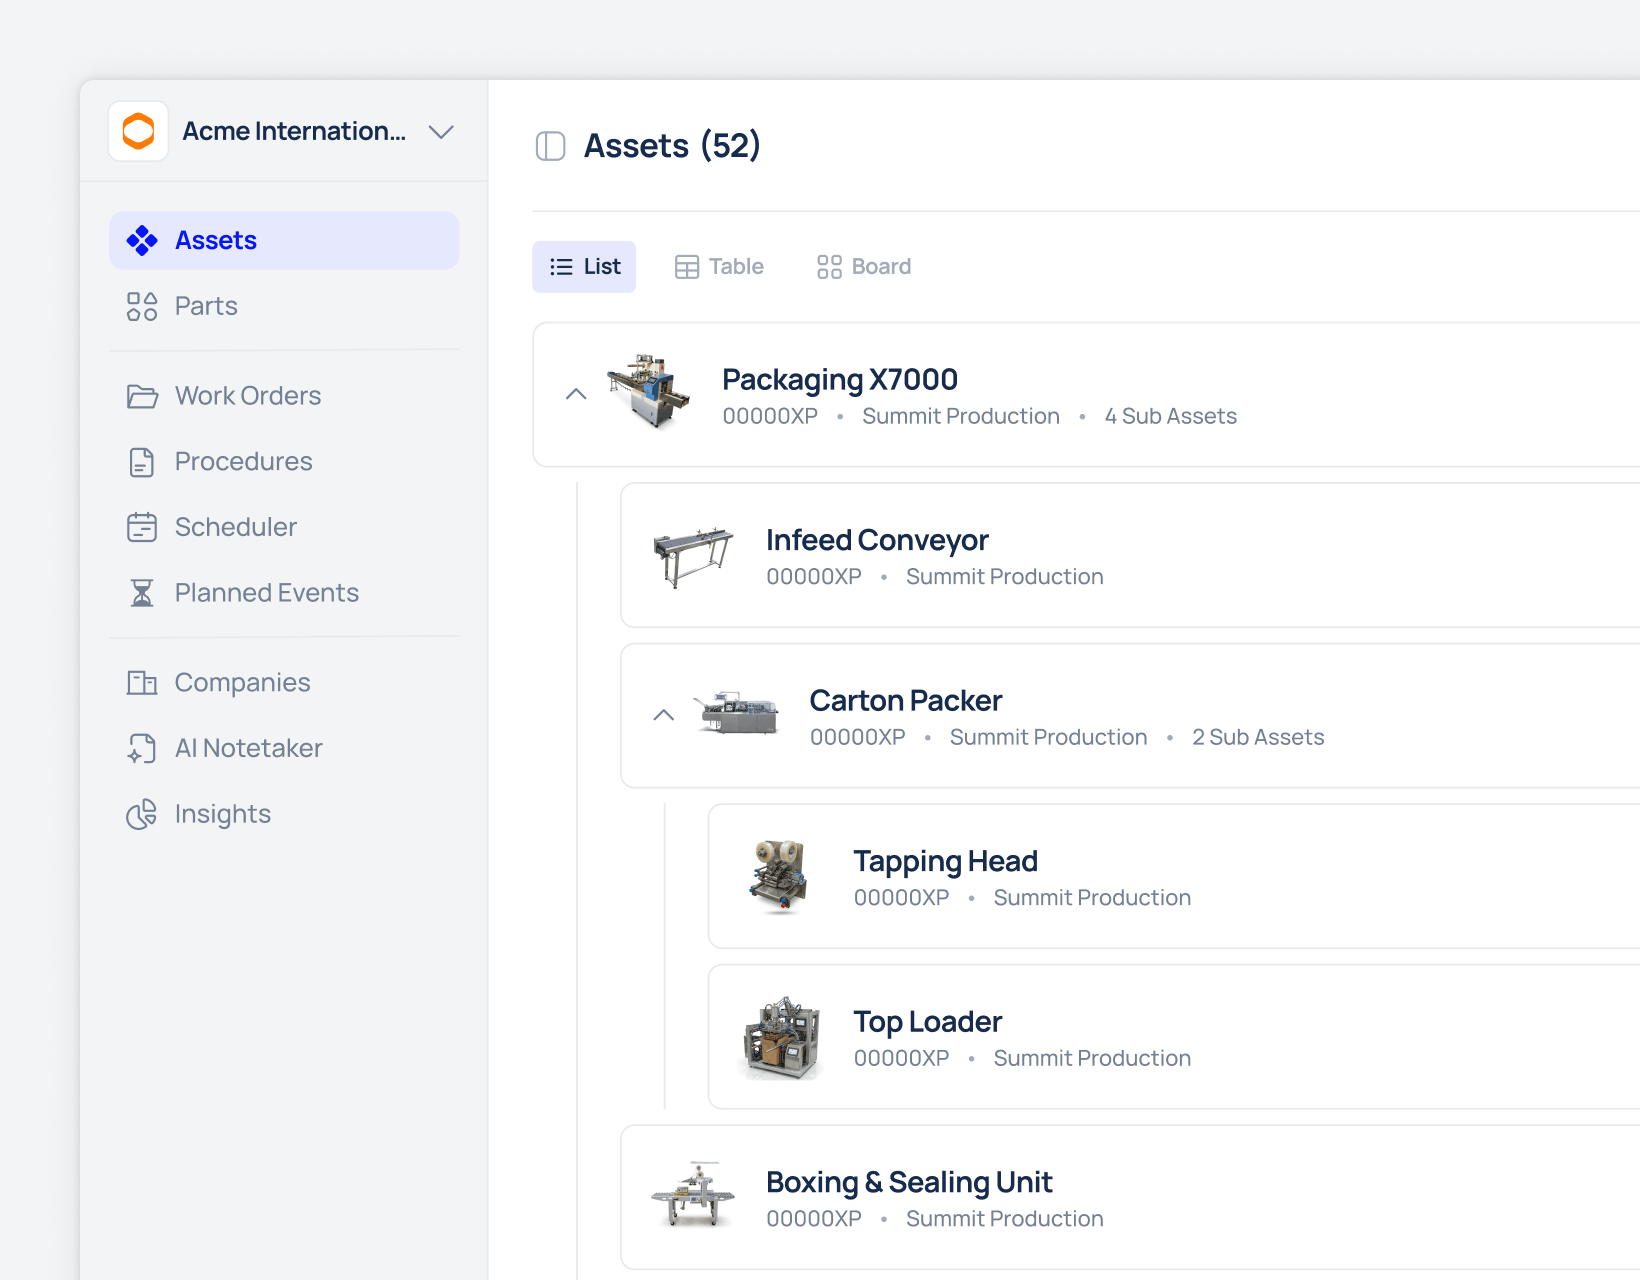Switch to the Board view tab
Image resolution: width=1640 pixels, height=1280 pixels.
(864, 267)
